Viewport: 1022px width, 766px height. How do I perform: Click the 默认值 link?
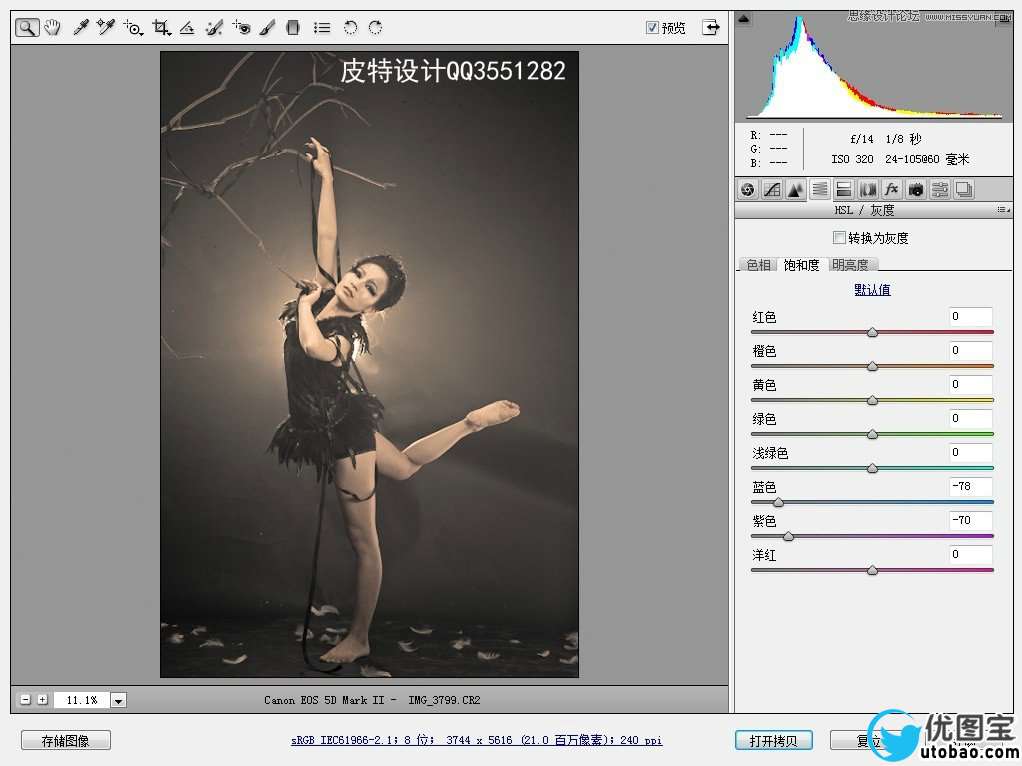(872, 290)
